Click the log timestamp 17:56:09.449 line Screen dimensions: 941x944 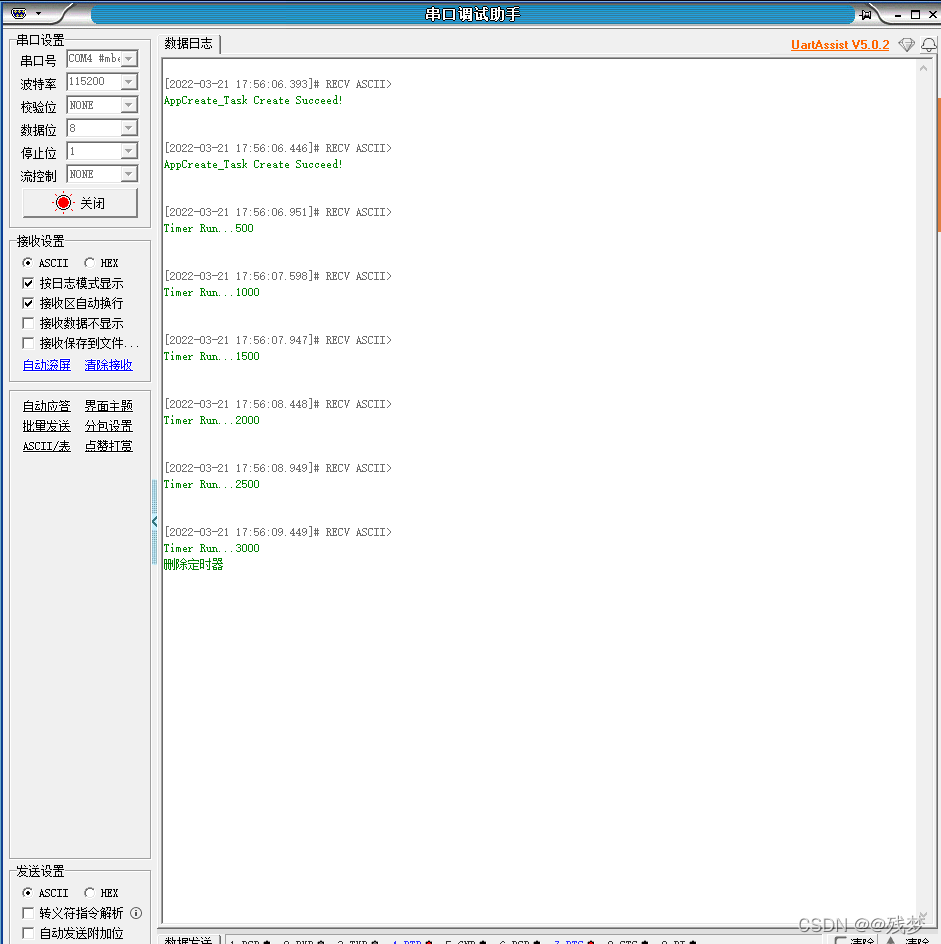point(278,532)
